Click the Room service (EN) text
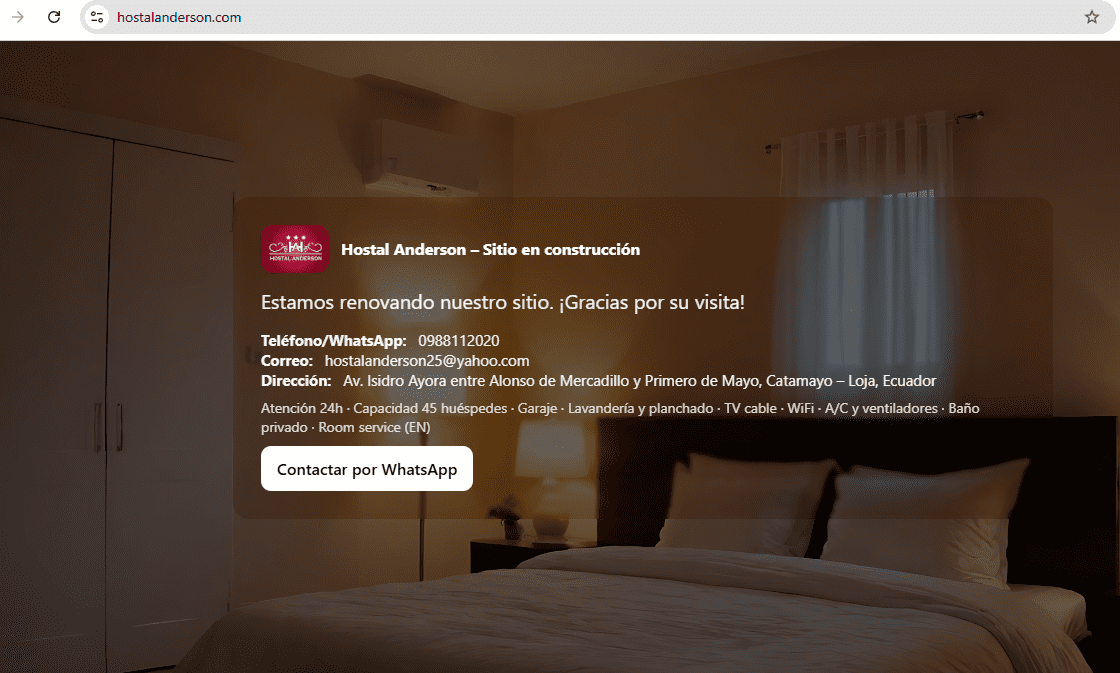This screenshot has height=673, width=1120. point(374,427)
